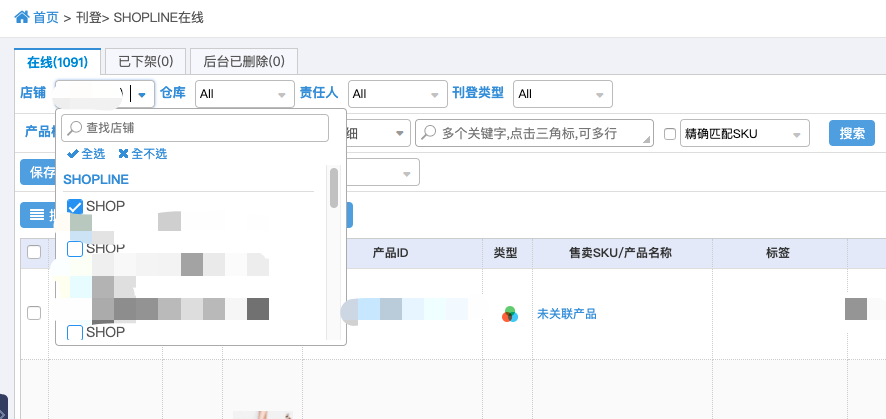The height and width of the screenshot is (419, 886).
Task: Switch to the 已下架(0) tab
Action: pyautogui.click(x=146, y=62)
